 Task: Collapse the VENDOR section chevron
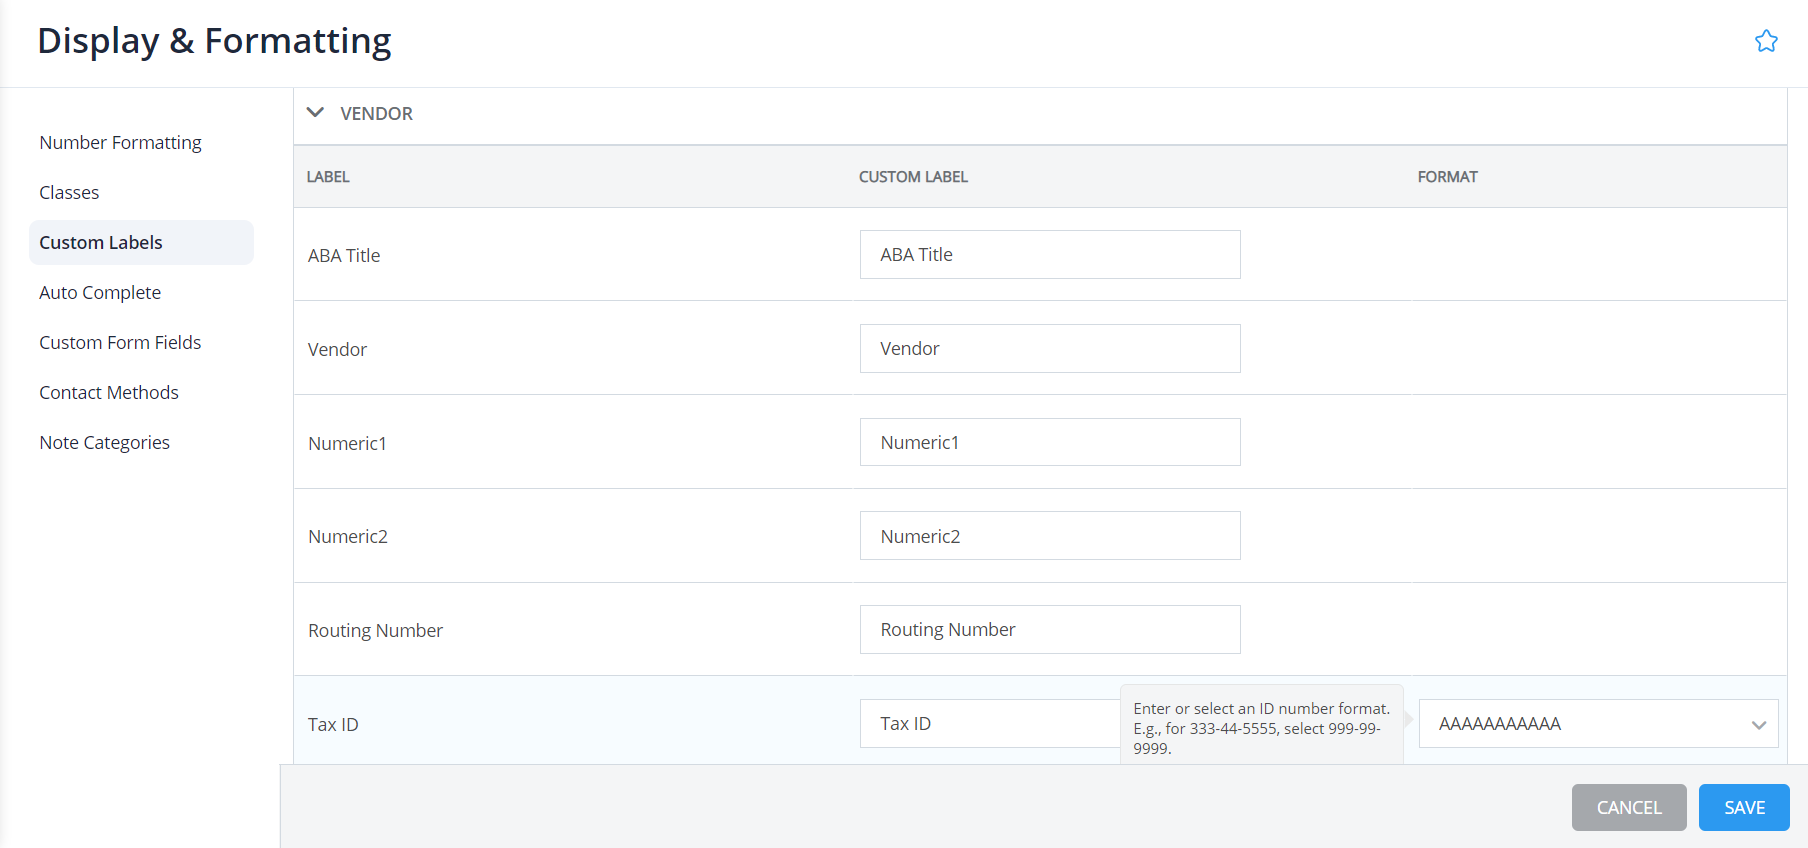tap(315, 113)
